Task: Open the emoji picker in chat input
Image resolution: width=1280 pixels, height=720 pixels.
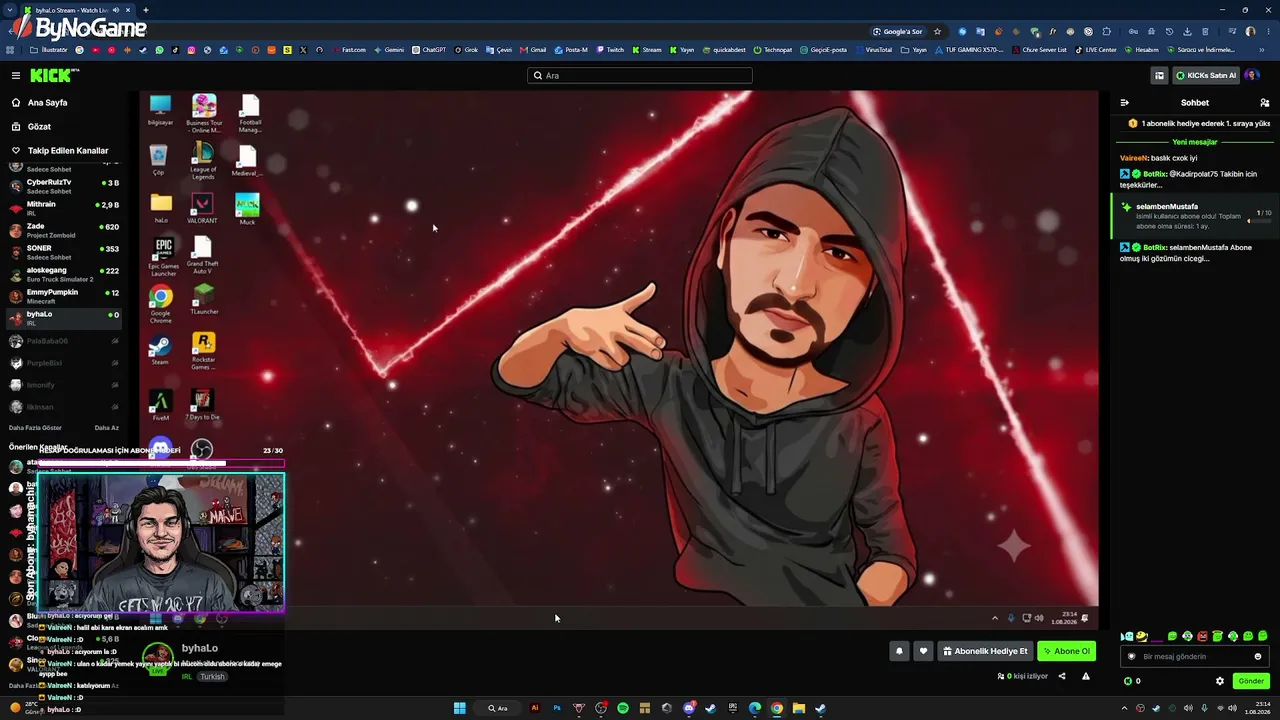Action: click(1258, 657)
